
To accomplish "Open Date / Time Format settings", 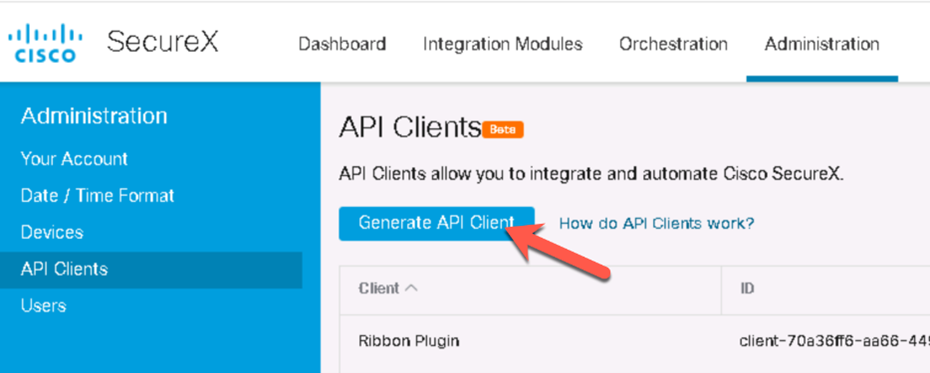I will [x=97, y=196].
